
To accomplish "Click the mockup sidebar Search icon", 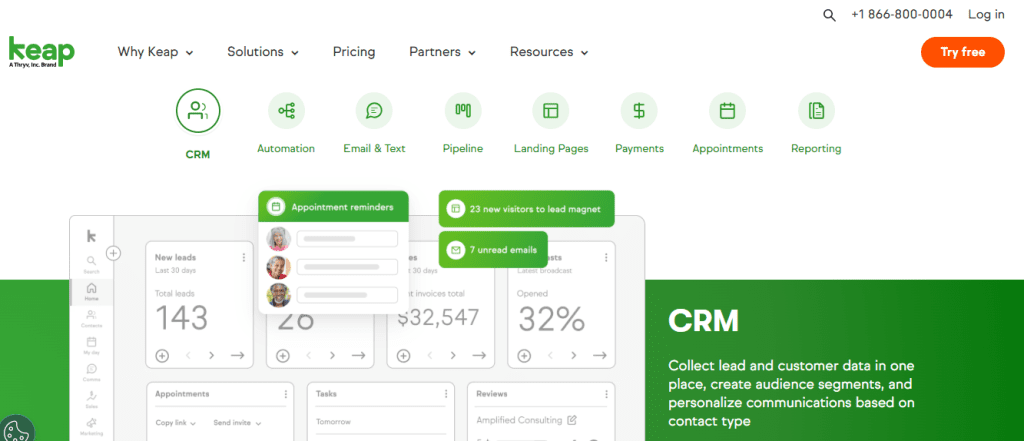I will click(x=91, y=260).
